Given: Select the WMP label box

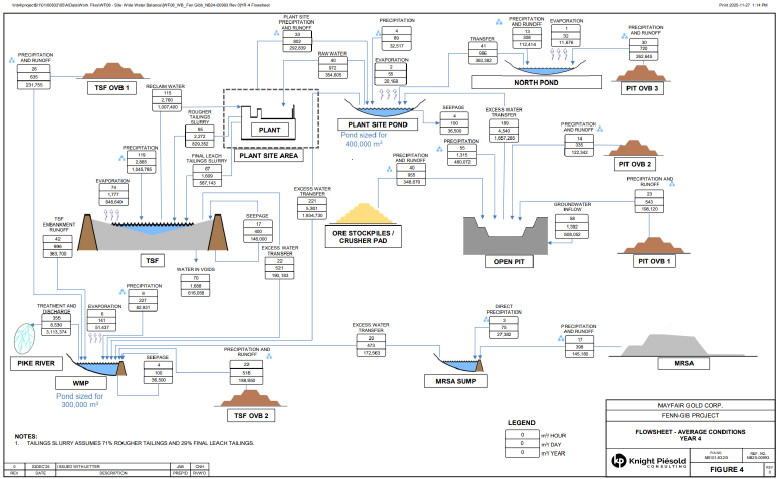Looking at the screenshot, I should [81, 383].
